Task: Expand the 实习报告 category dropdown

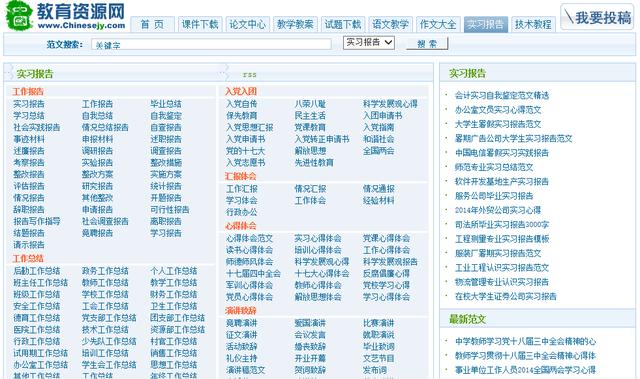Action: click(x=369, y=42)
